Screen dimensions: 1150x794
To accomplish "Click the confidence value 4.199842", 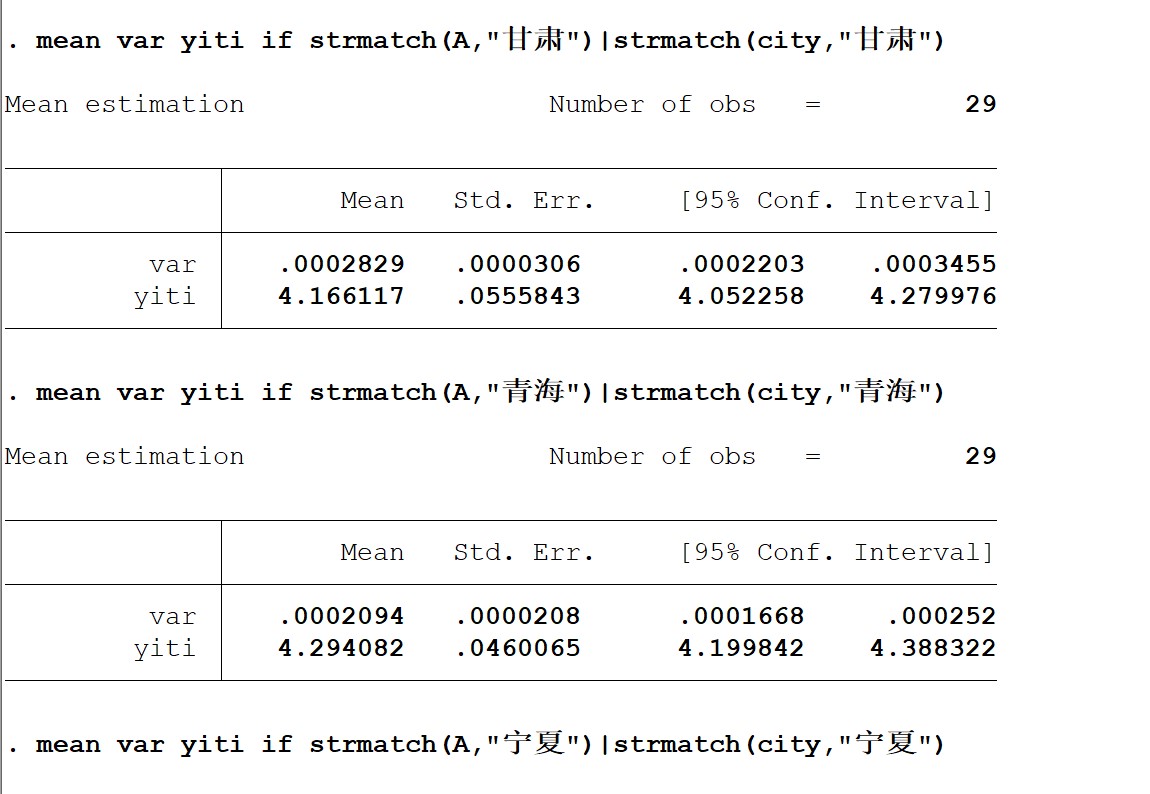I will (x=741, y=649).
